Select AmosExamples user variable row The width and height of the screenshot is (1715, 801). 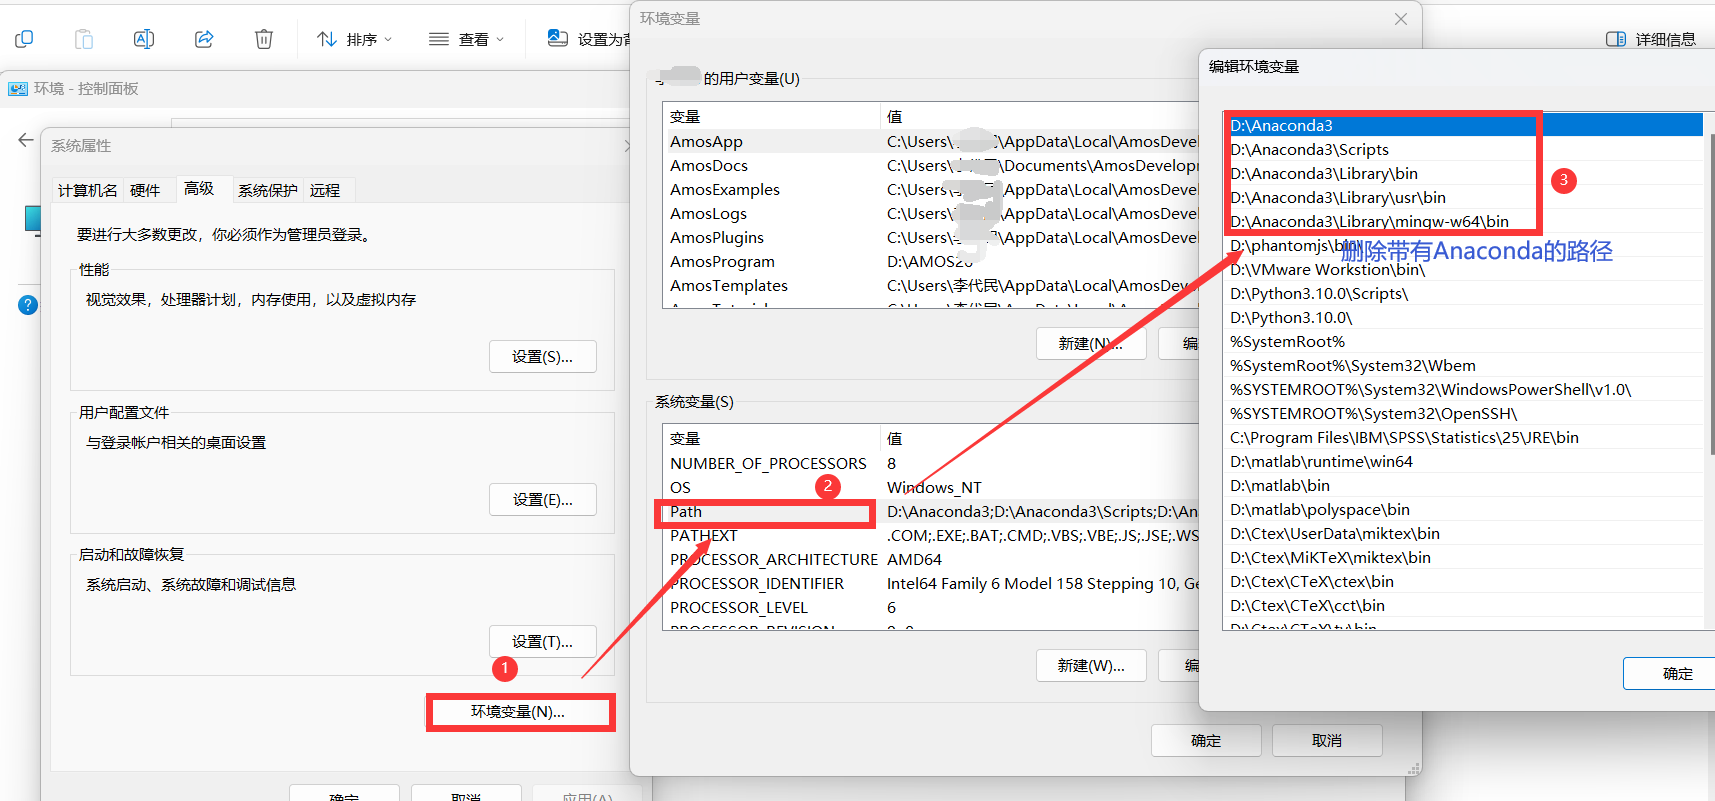(931, 190)
